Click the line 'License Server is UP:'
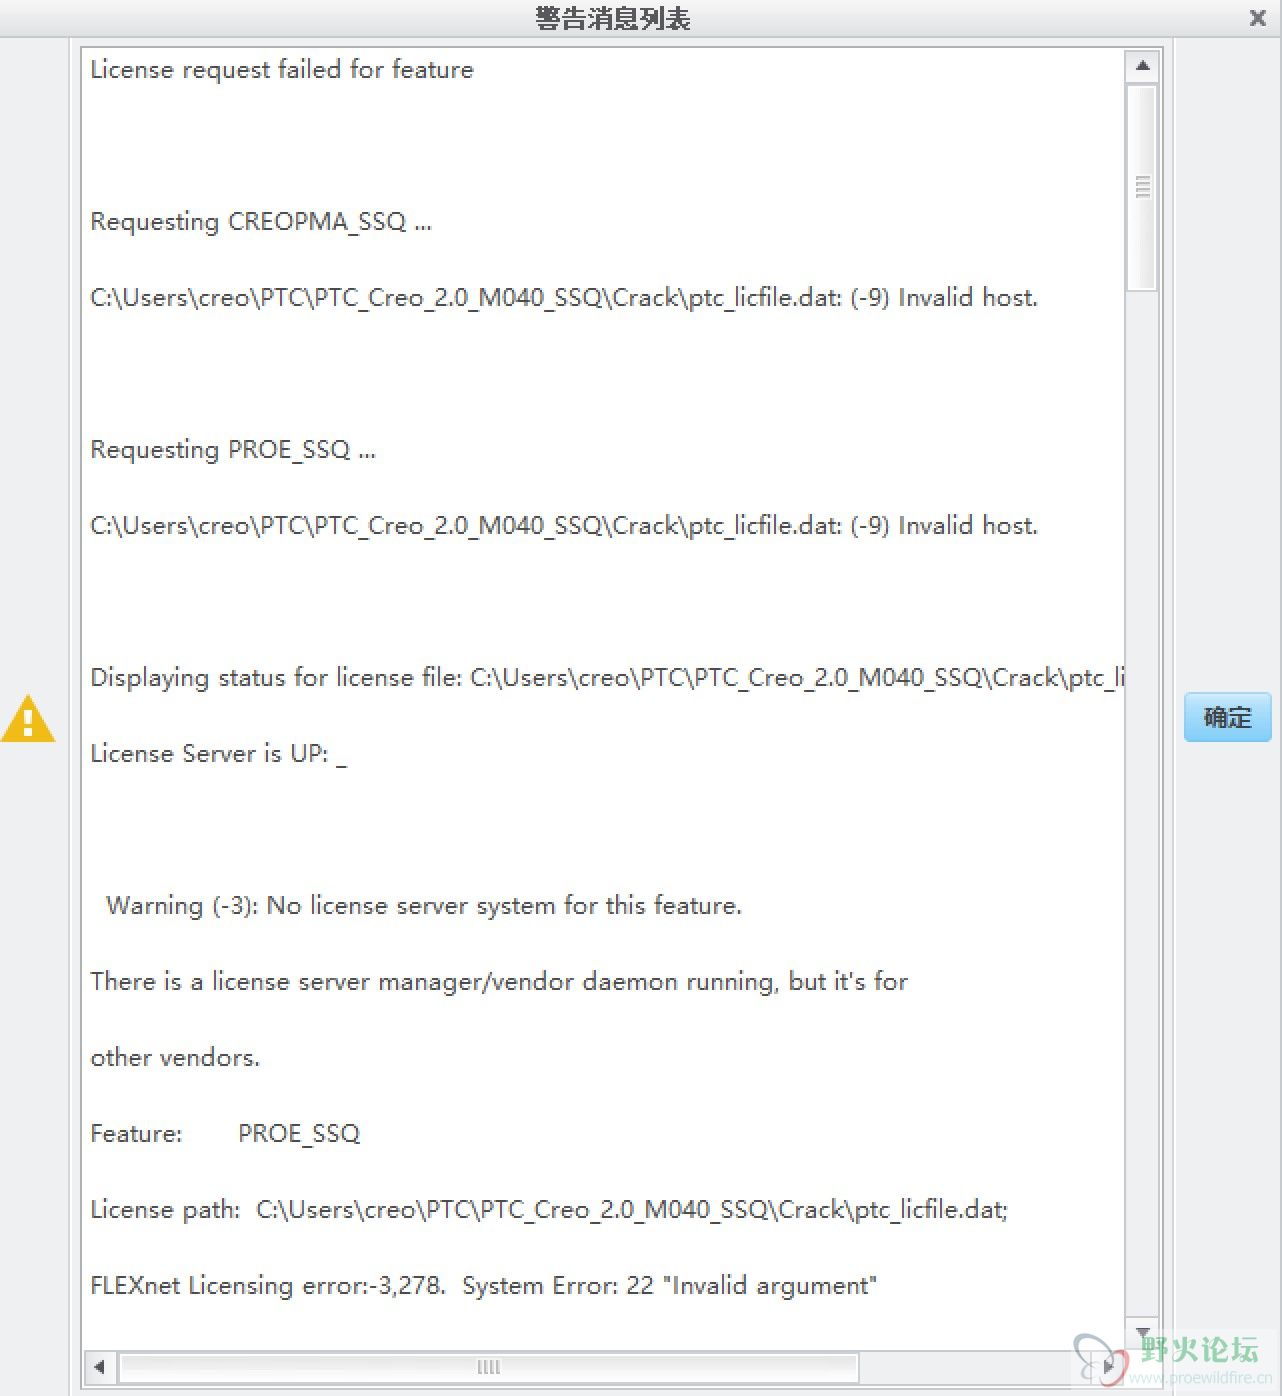The width and height of the screenshot is (1282, 1396). click(x=218, y=753)
